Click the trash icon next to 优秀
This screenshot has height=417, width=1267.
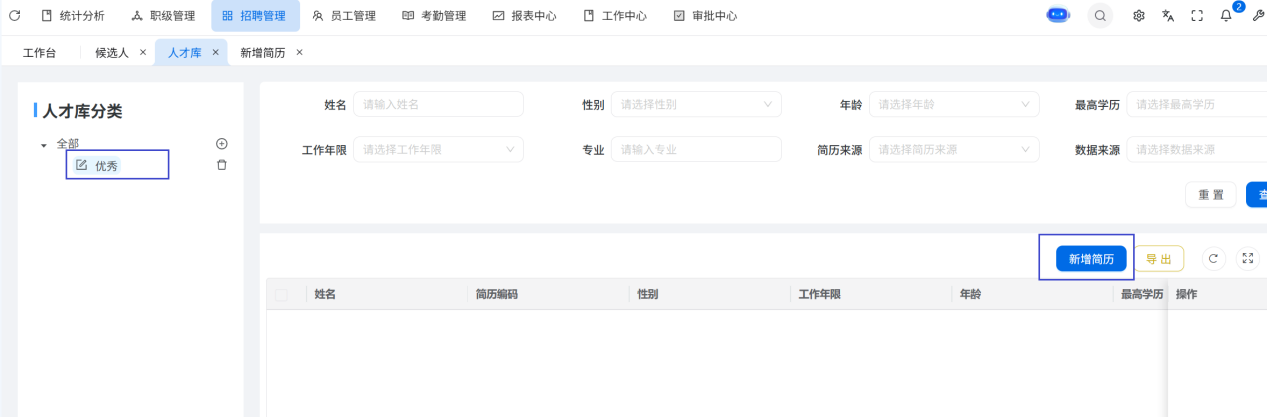pyautogui.click(x=222, y=165)
